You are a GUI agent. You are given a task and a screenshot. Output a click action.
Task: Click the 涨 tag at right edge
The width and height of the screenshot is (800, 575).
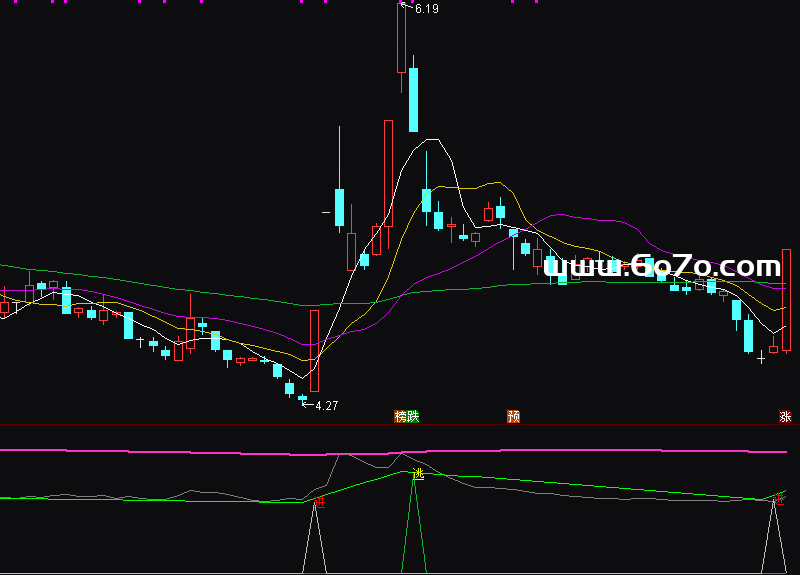[785, 416]
